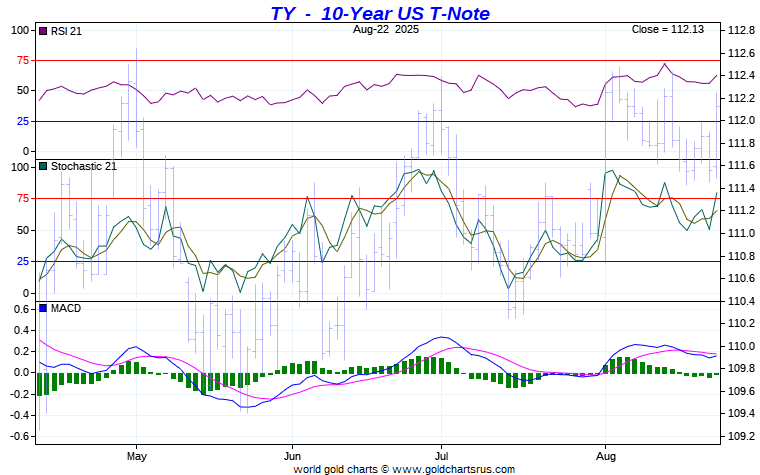Image resolution: width=760 pixels, height=475 pixels.
Task: Click the RSI 21 label text
Action: (x=66, y=32)
